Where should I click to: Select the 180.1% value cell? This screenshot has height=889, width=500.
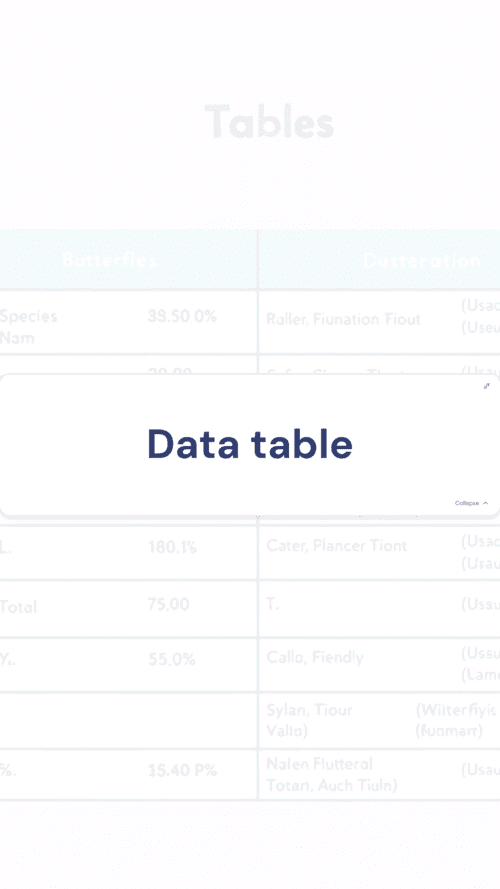[172, 547]
